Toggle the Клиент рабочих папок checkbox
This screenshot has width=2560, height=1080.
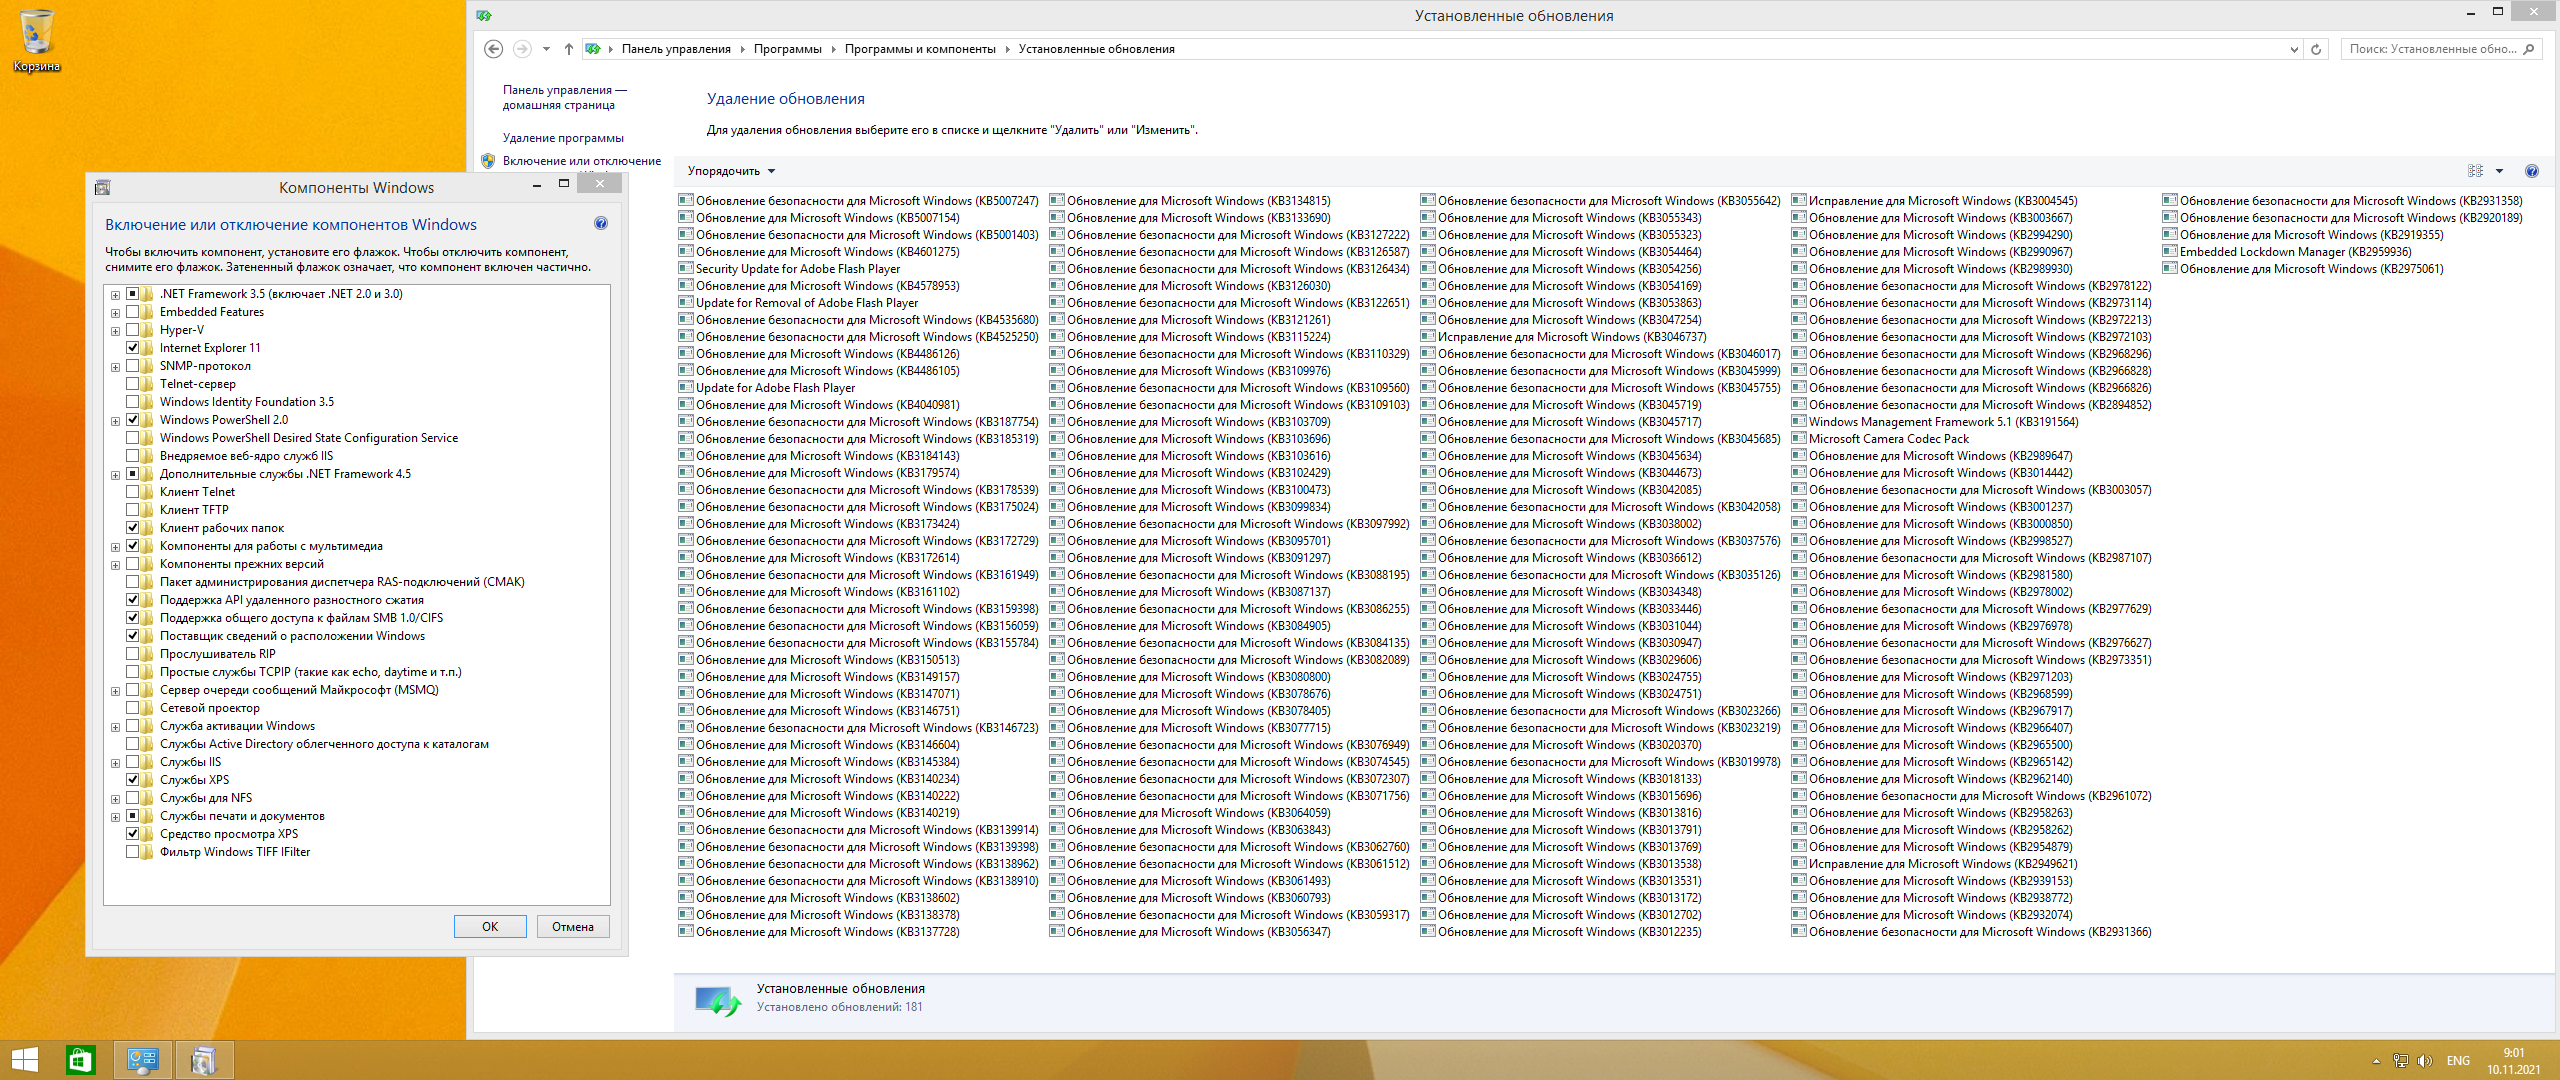click(132, 528)
